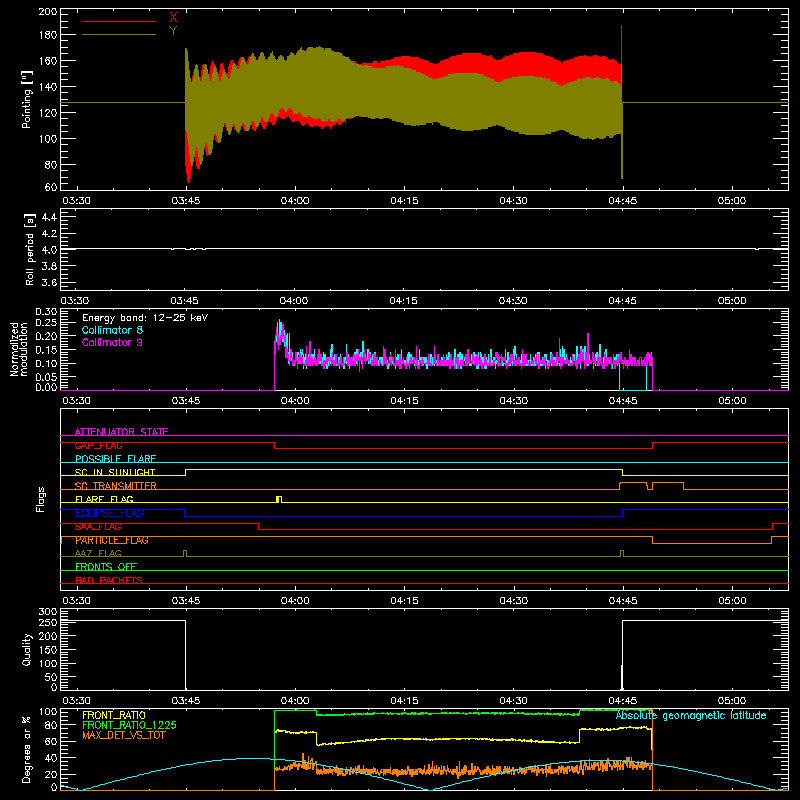
Task: Click the 'FRONTS_OFF' flag label
Action: [x=106, y=566]
